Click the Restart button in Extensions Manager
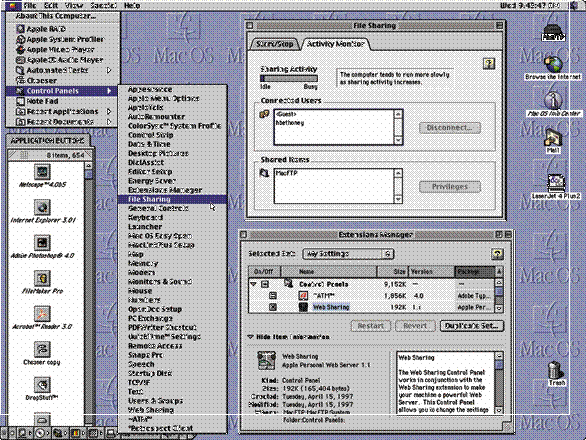 tap(370, 326)
